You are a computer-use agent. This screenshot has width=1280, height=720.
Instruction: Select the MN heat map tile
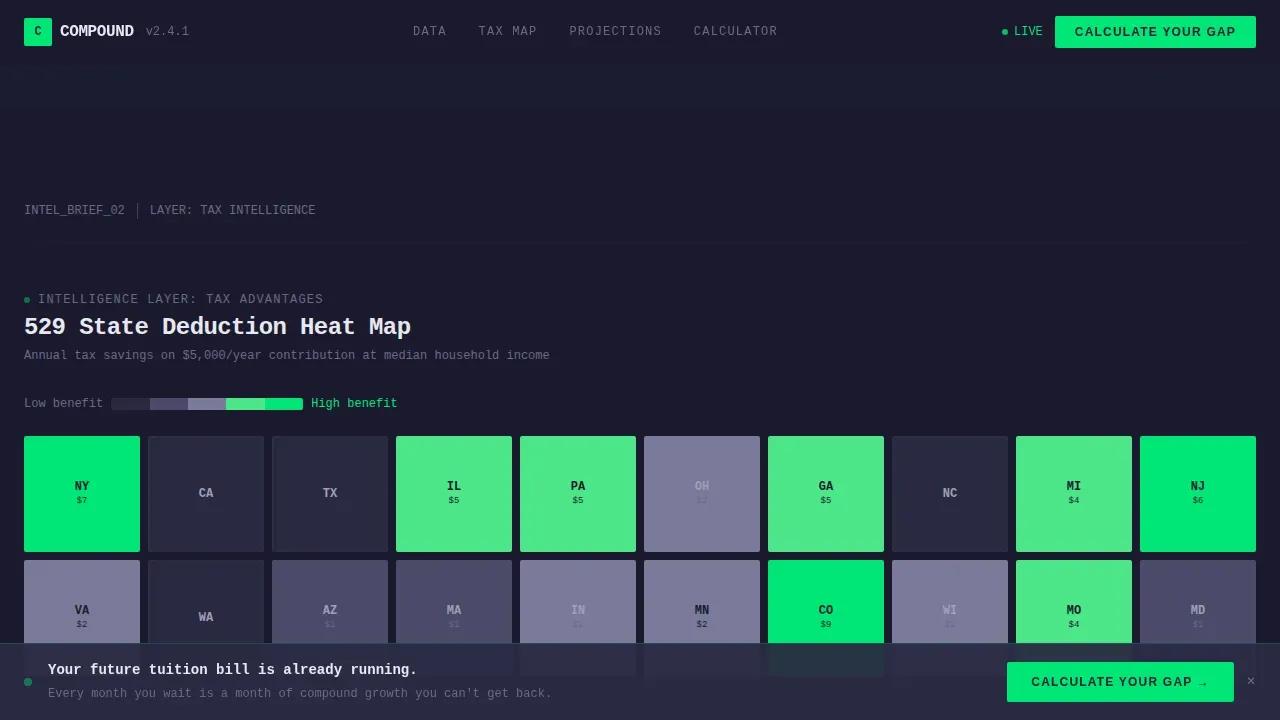click(x=702, y=602)
